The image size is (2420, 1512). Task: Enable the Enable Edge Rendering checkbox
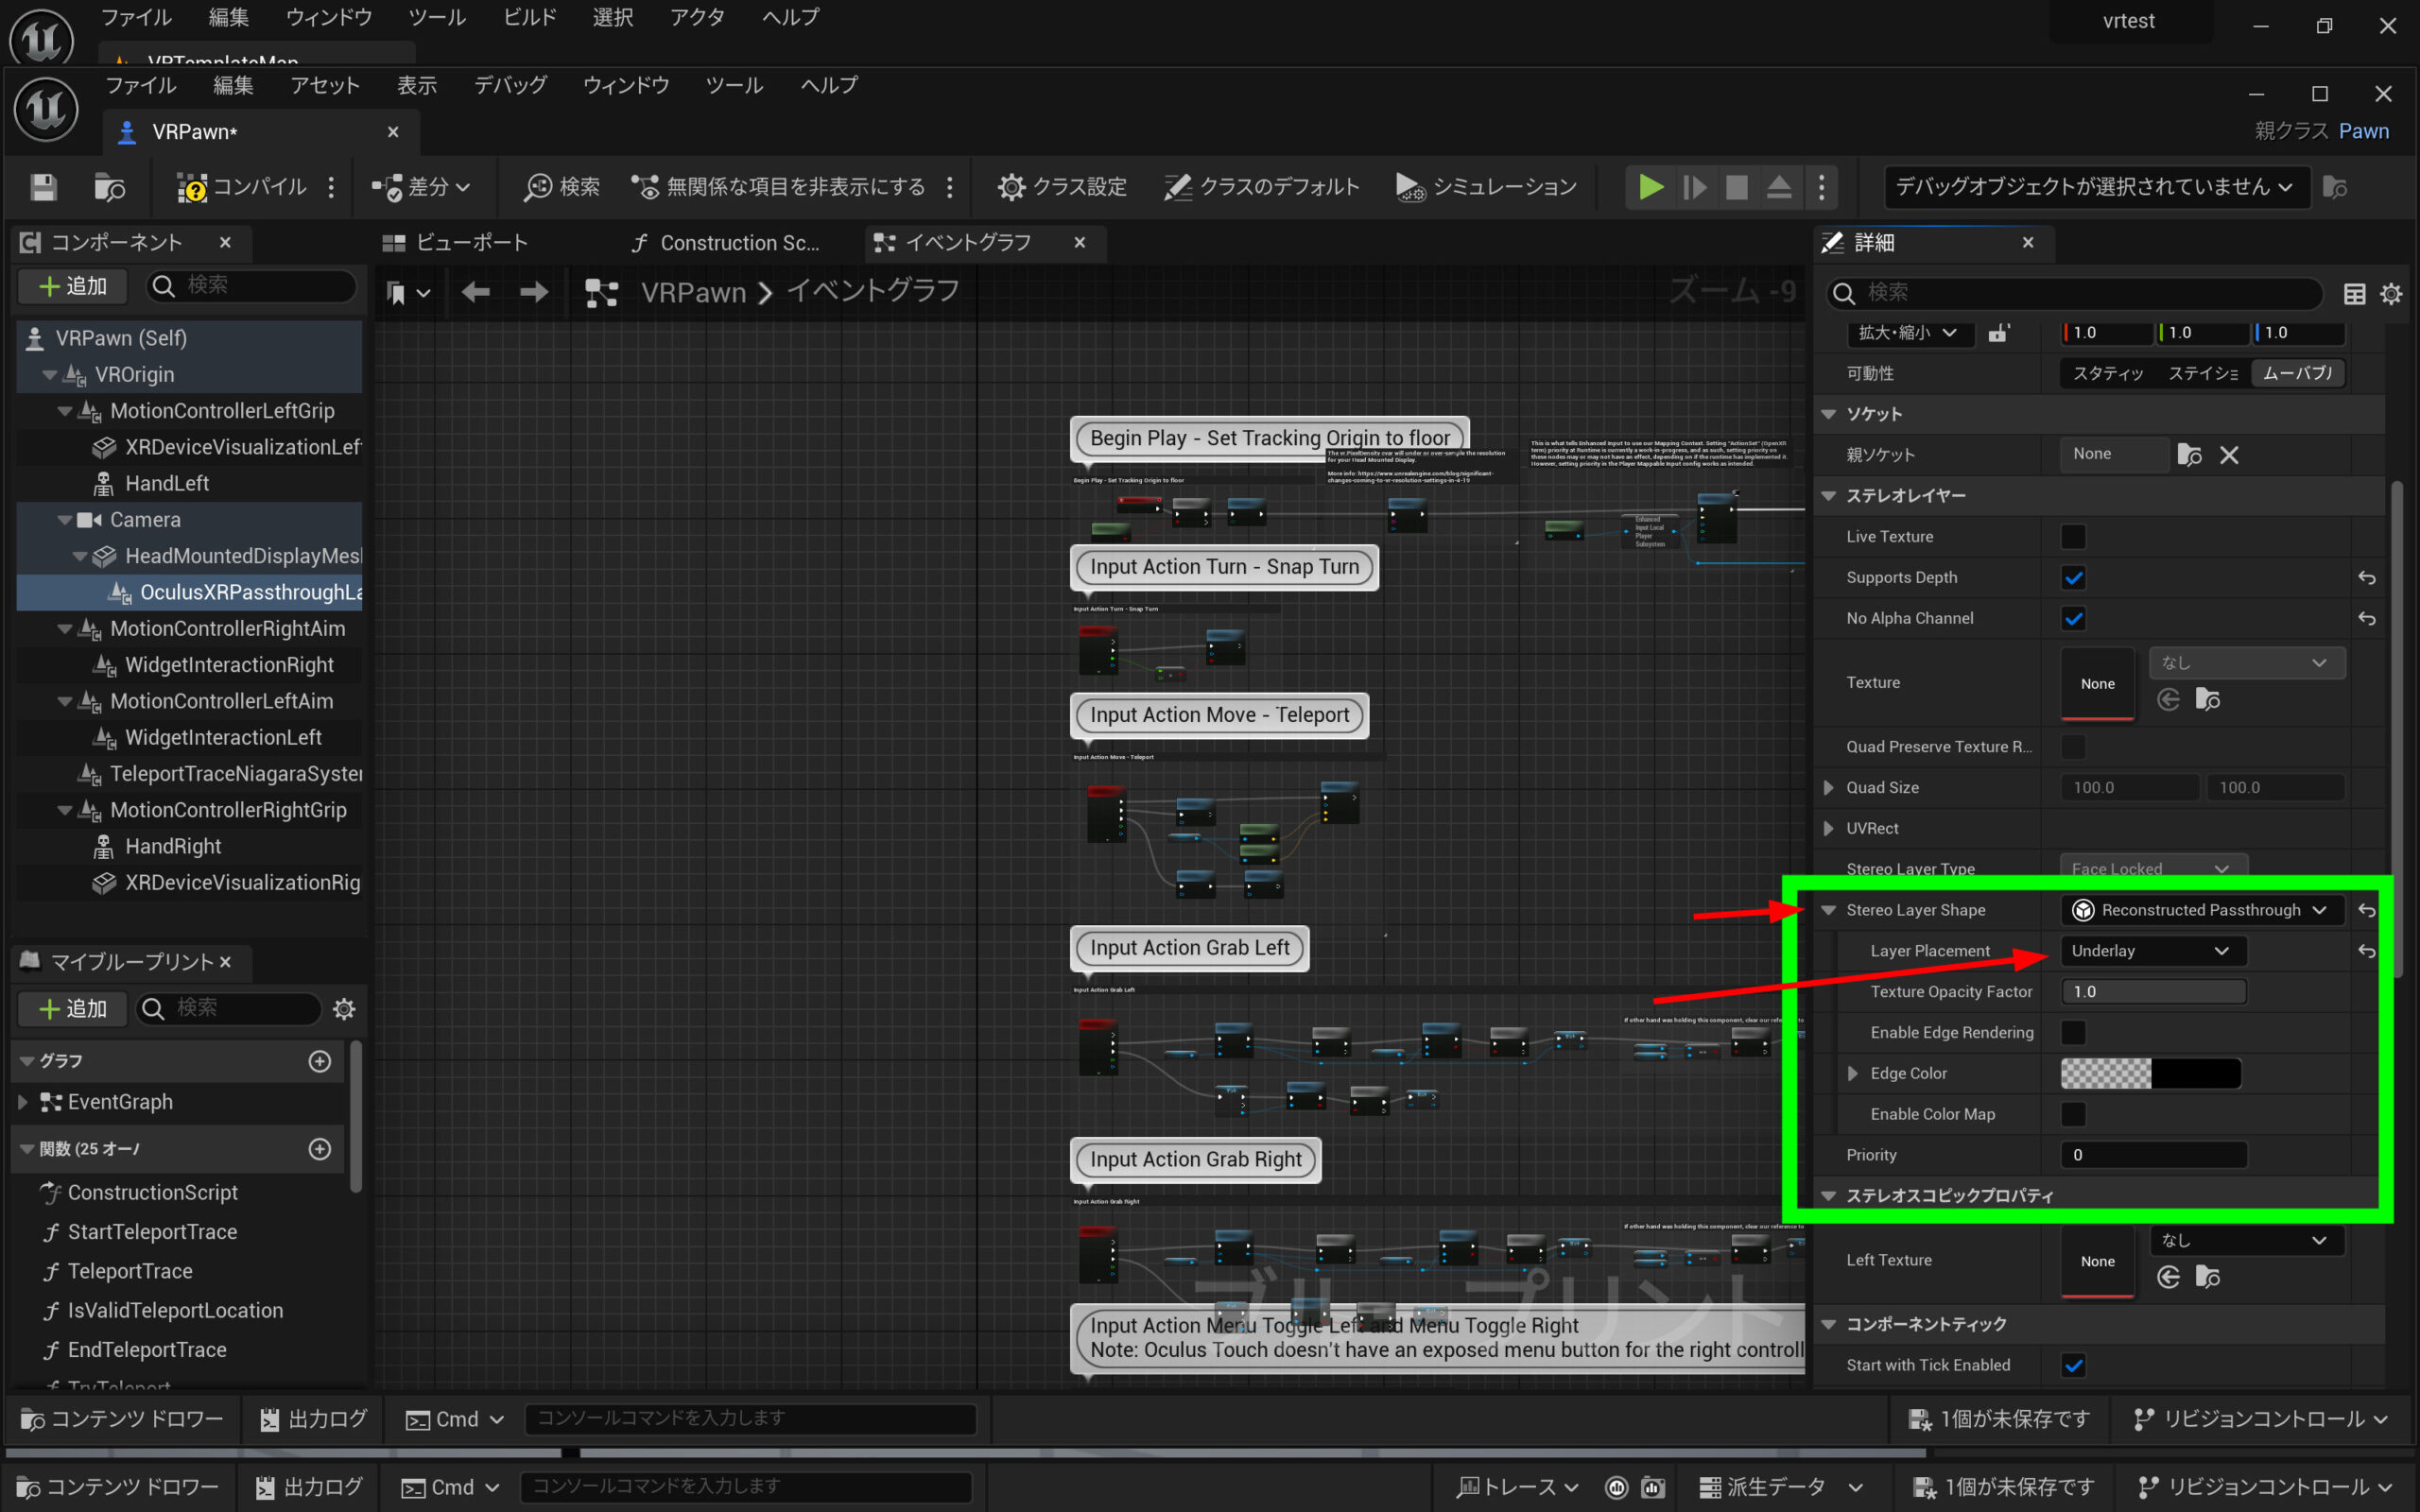pos(2073,1032)
